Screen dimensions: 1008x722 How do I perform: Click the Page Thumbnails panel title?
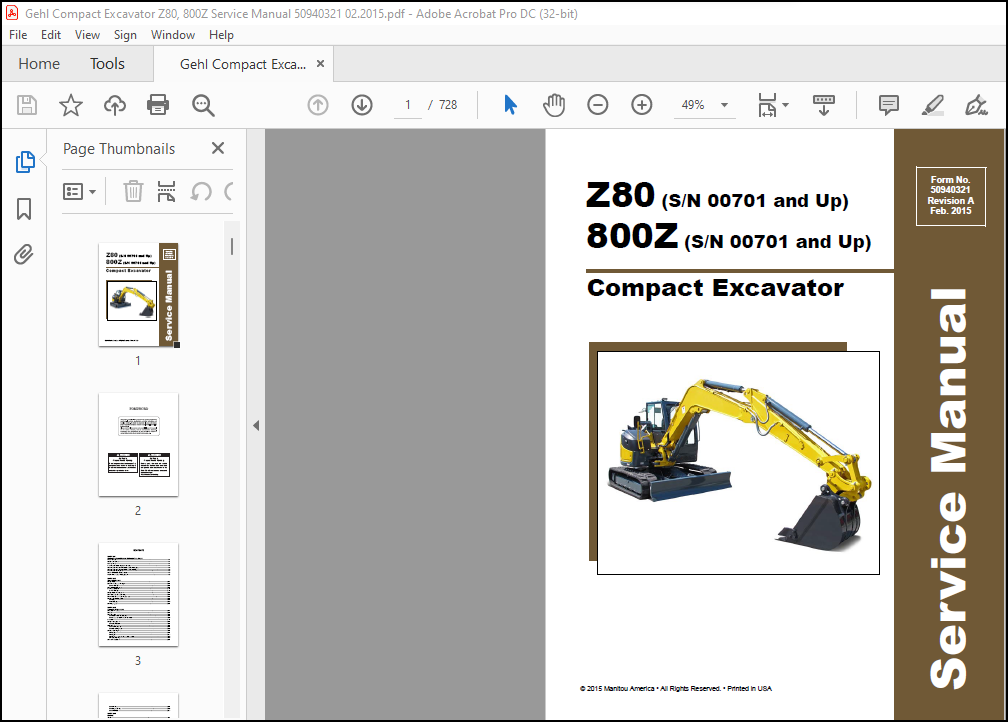coord(119,149)
